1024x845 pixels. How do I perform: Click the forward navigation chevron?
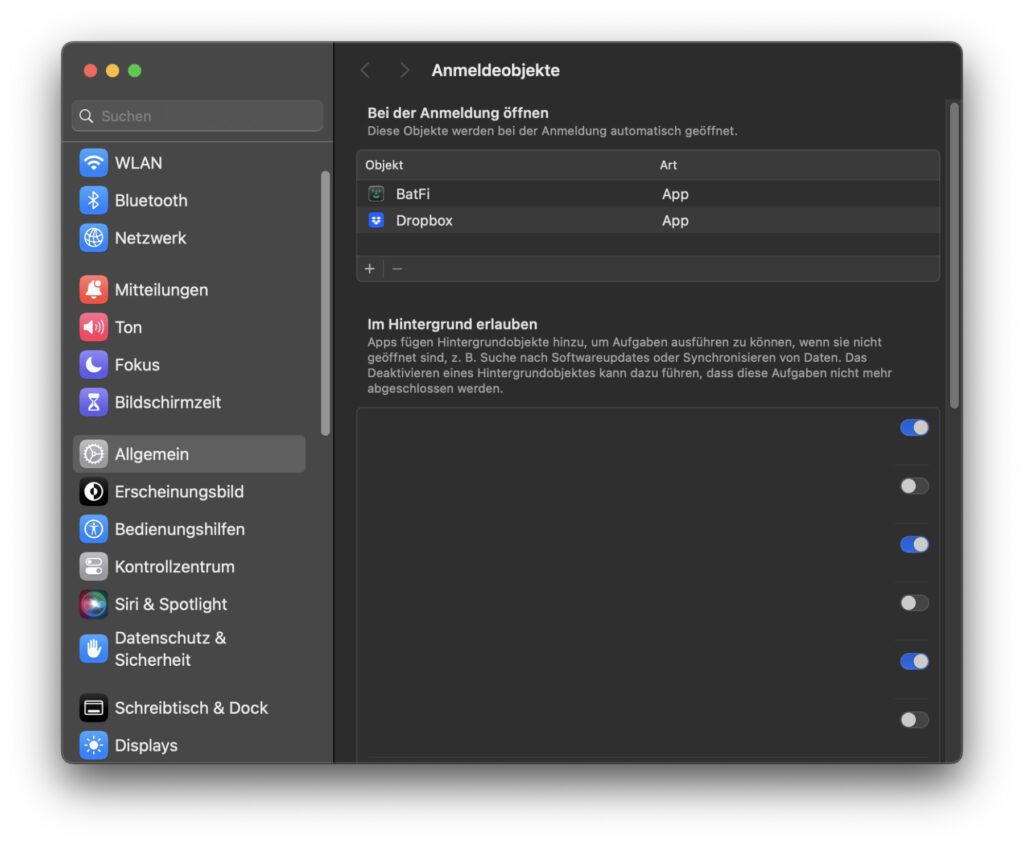tap(404, 70)
